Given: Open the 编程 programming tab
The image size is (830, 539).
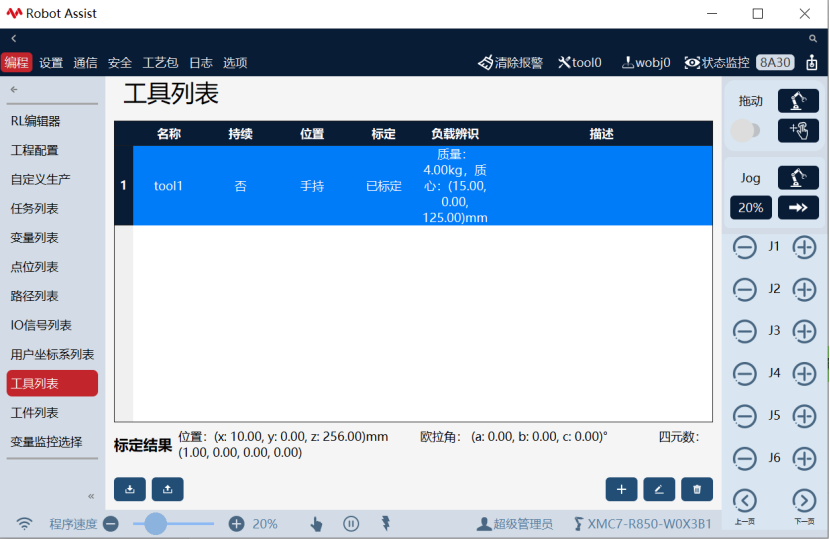Looking at the screenshot, I should point(16,62).
